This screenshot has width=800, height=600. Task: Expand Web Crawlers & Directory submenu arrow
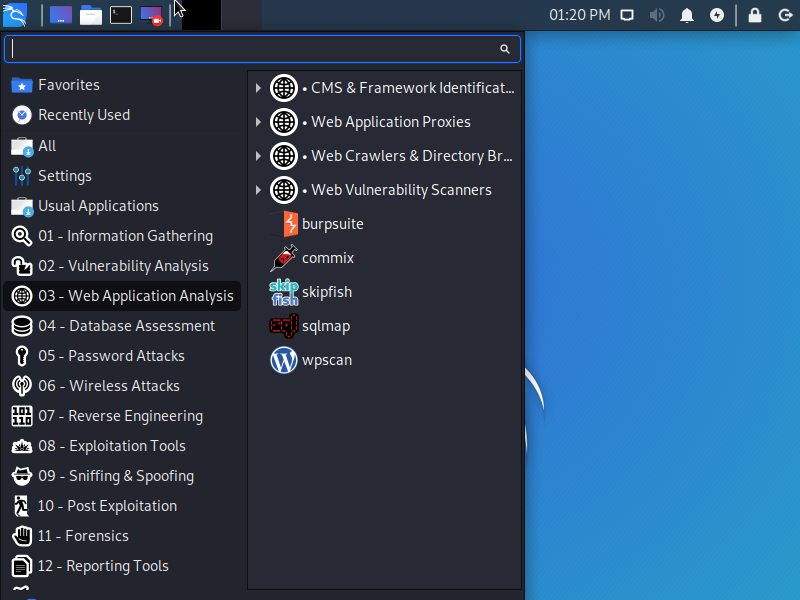(258, 156)
